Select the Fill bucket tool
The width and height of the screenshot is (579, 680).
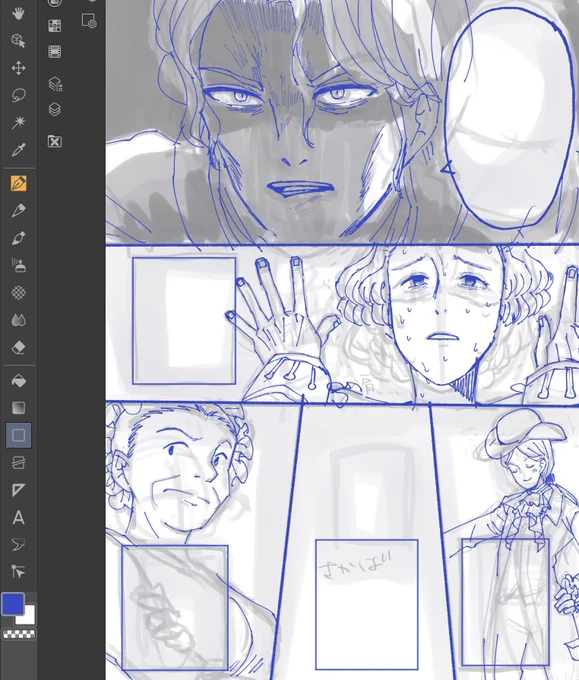(18, 381)
